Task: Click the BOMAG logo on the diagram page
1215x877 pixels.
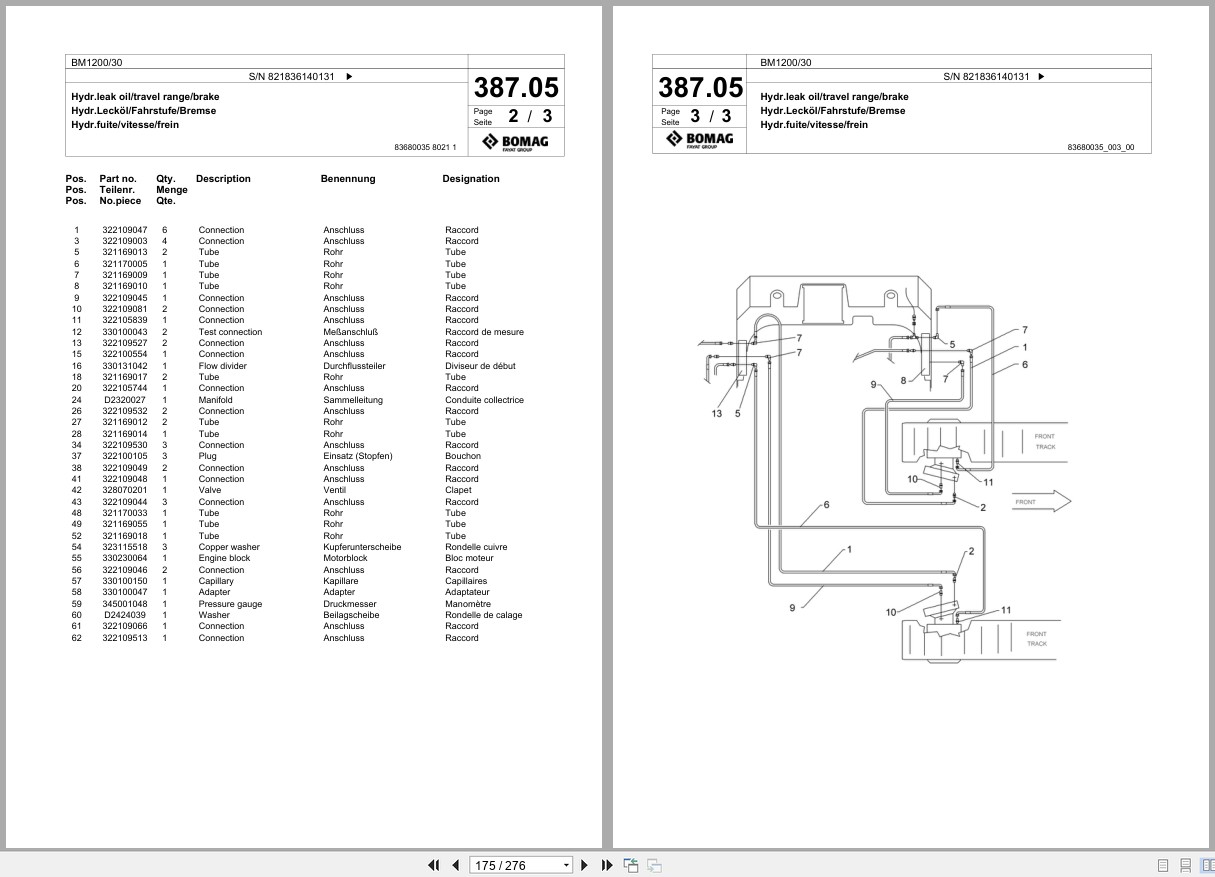Action: [701, 140]
